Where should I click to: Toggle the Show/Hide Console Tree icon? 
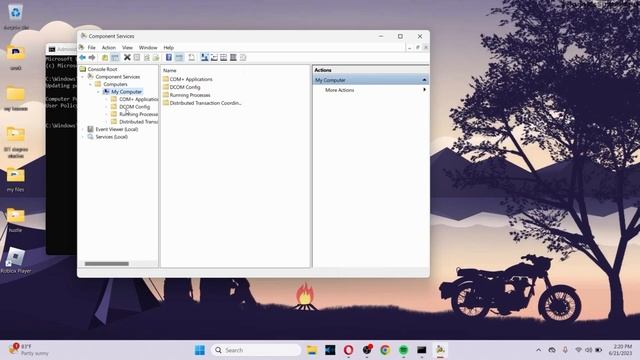click(x=115, y=58)
